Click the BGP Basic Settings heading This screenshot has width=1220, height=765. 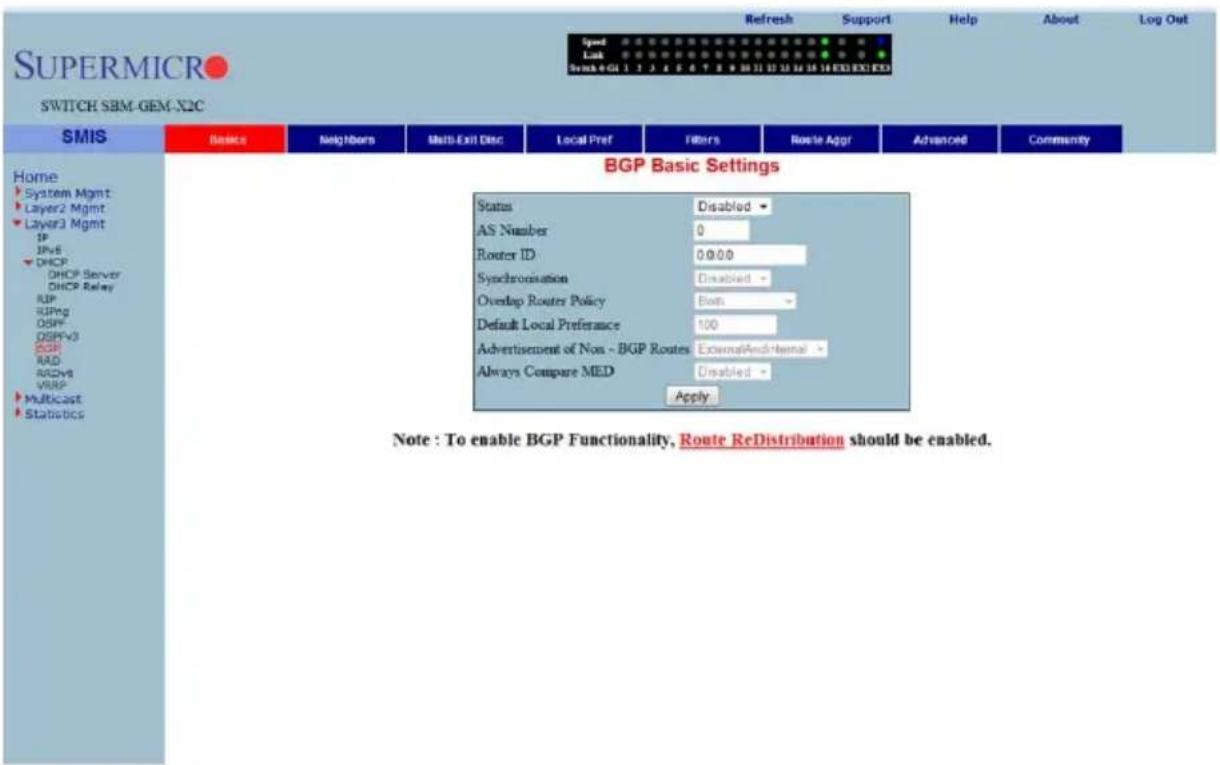click(x=691, y=168)
